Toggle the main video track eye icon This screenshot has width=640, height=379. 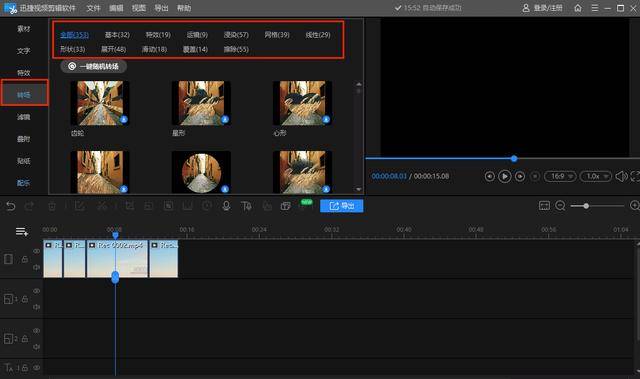coord(36,251)
